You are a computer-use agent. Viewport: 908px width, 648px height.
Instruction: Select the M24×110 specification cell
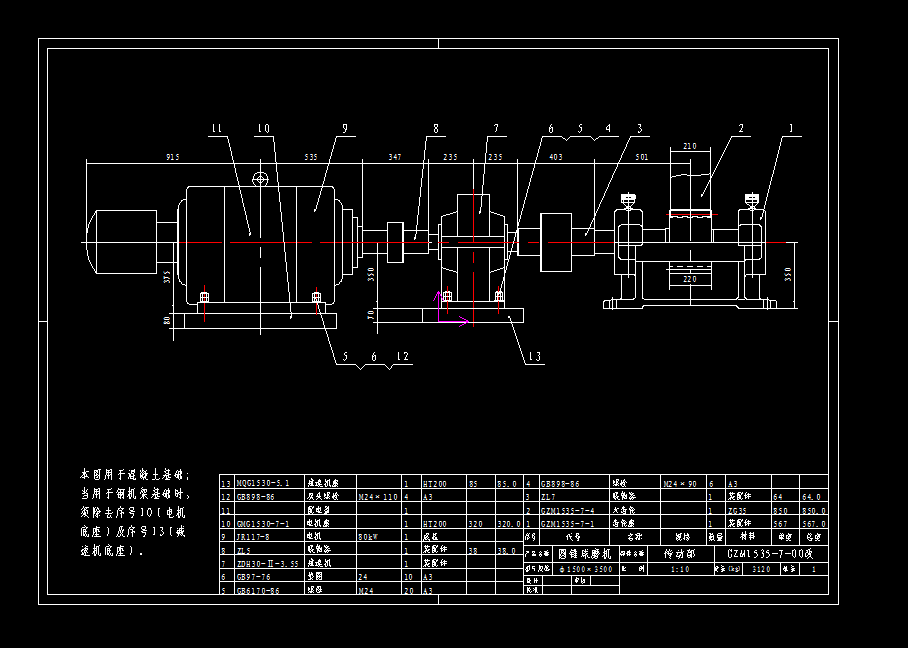[378, 497]
